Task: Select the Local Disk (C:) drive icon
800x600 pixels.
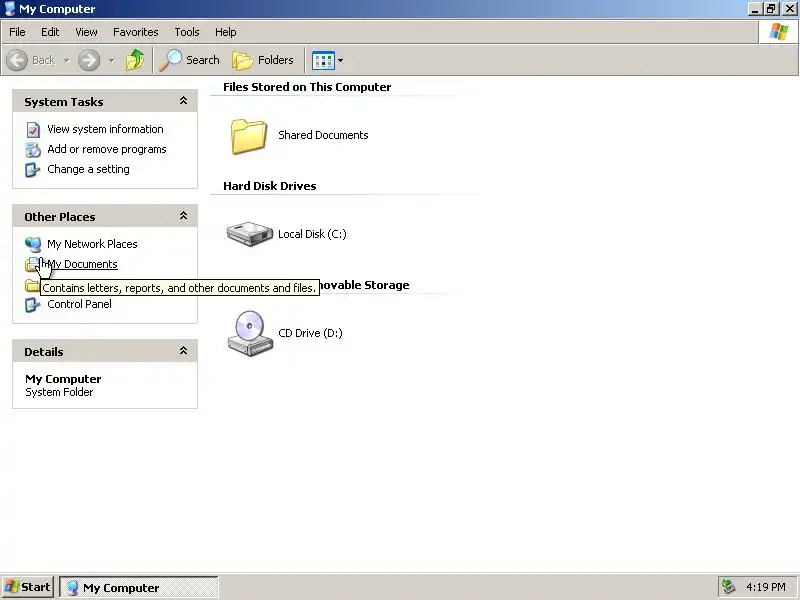Action: click(249, 234)
